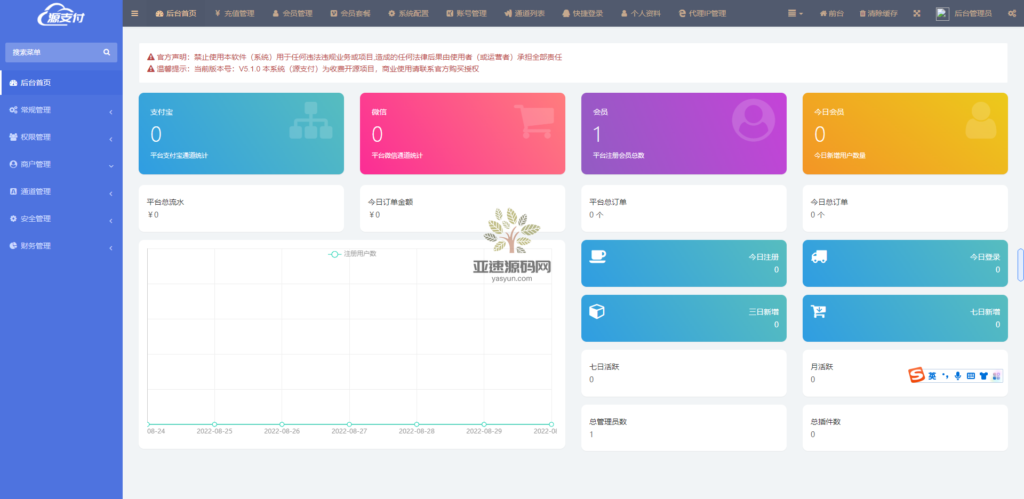Image resolution: width=1024 pixels, height=499 pixels.
Task: Click the 2022-08-29 data point on chart
Action: pyautogui.click(x=484, y=425)
